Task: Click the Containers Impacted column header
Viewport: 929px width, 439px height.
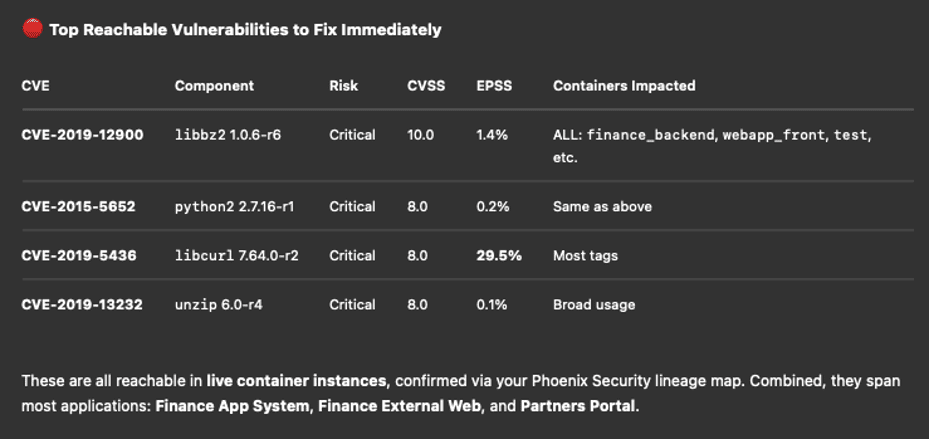Action: tap(624, 86)
